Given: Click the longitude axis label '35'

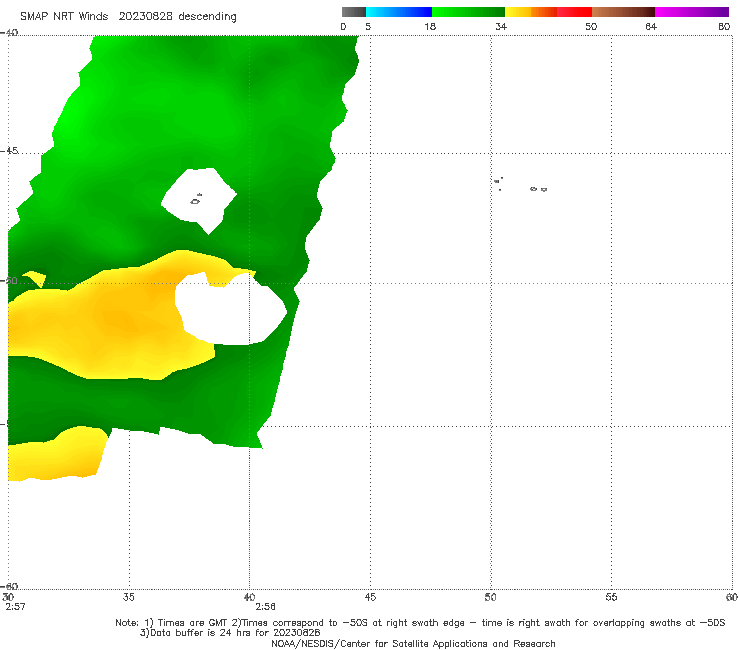Looking at the screenshot, I should click(x=128, y=597).
